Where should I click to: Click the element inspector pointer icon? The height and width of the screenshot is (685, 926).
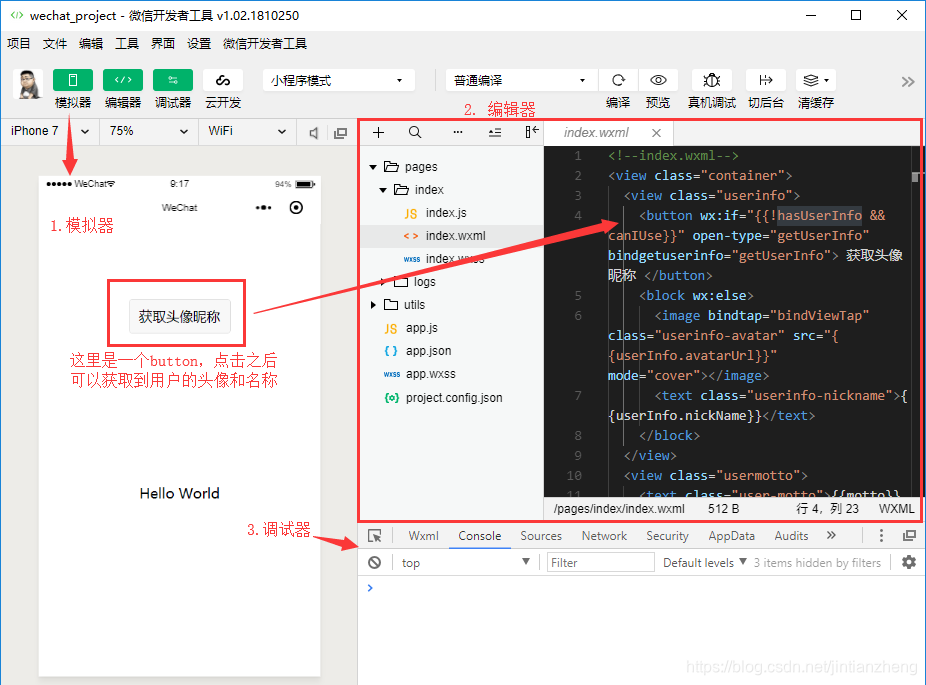(x=374, y=536)
